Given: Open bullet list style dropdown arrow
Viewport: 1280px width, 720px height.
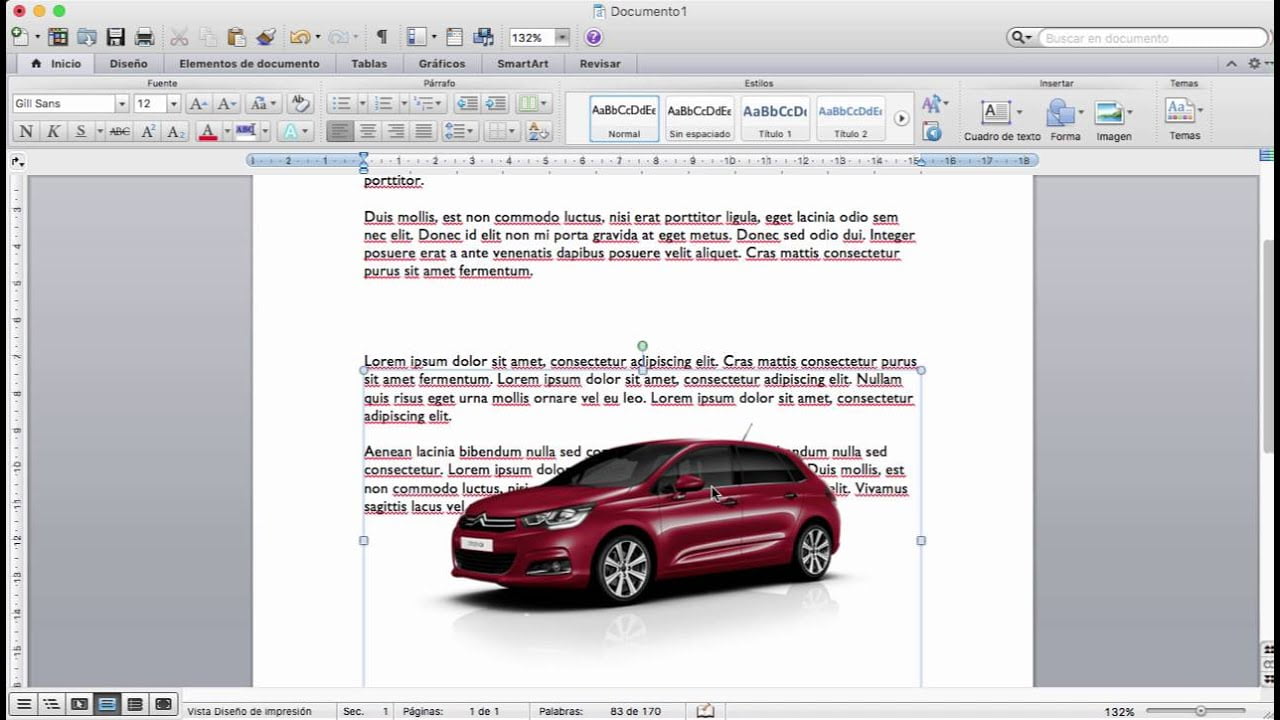Looking at the screenshot, I should 362,103.
